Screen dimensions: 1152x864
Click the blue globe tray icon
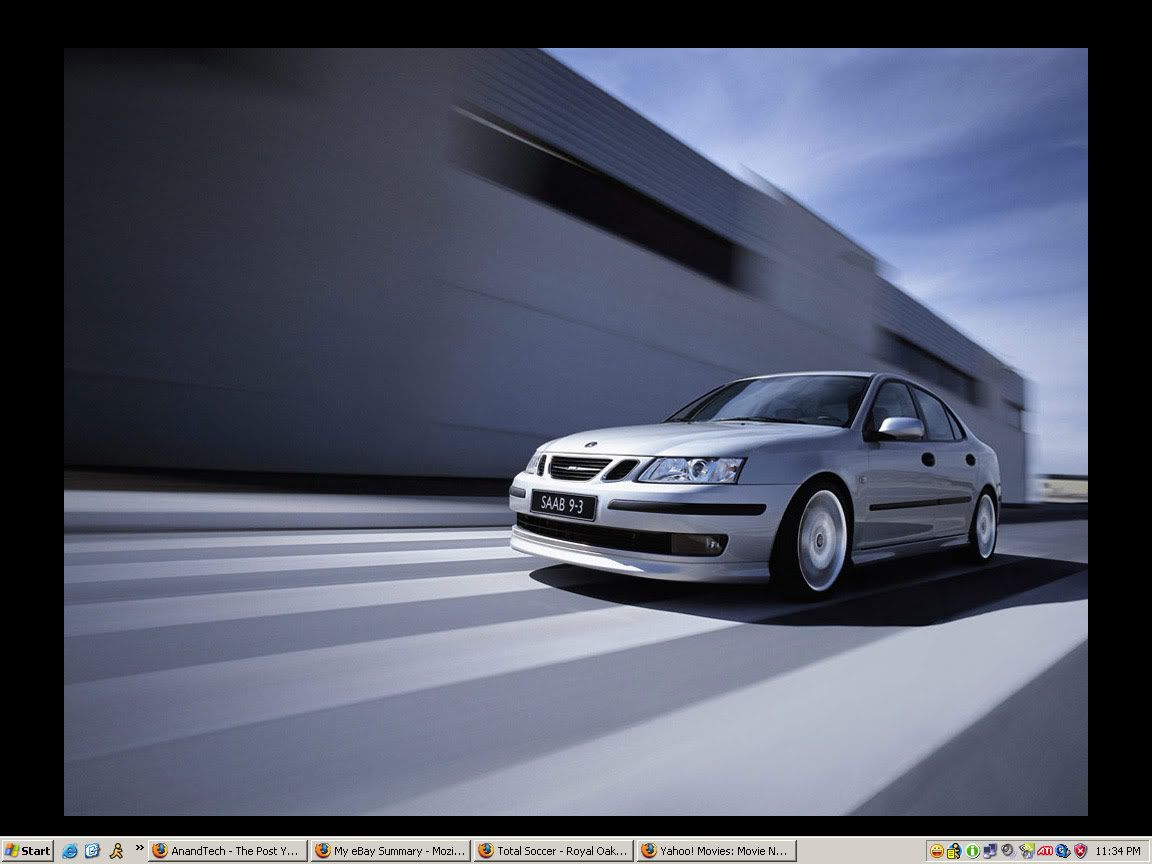point(1063,851)
